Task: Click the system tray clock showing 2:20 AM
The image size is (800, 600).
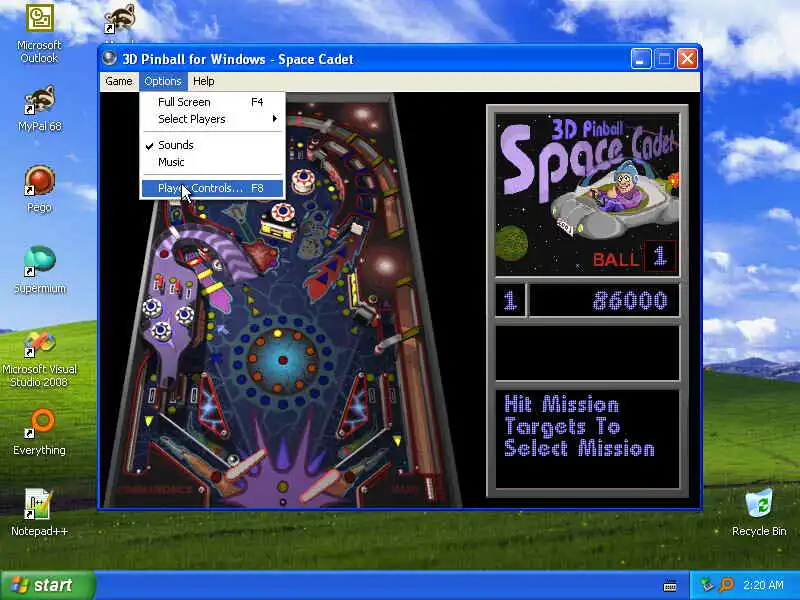Action: click(x=763, y=585)
